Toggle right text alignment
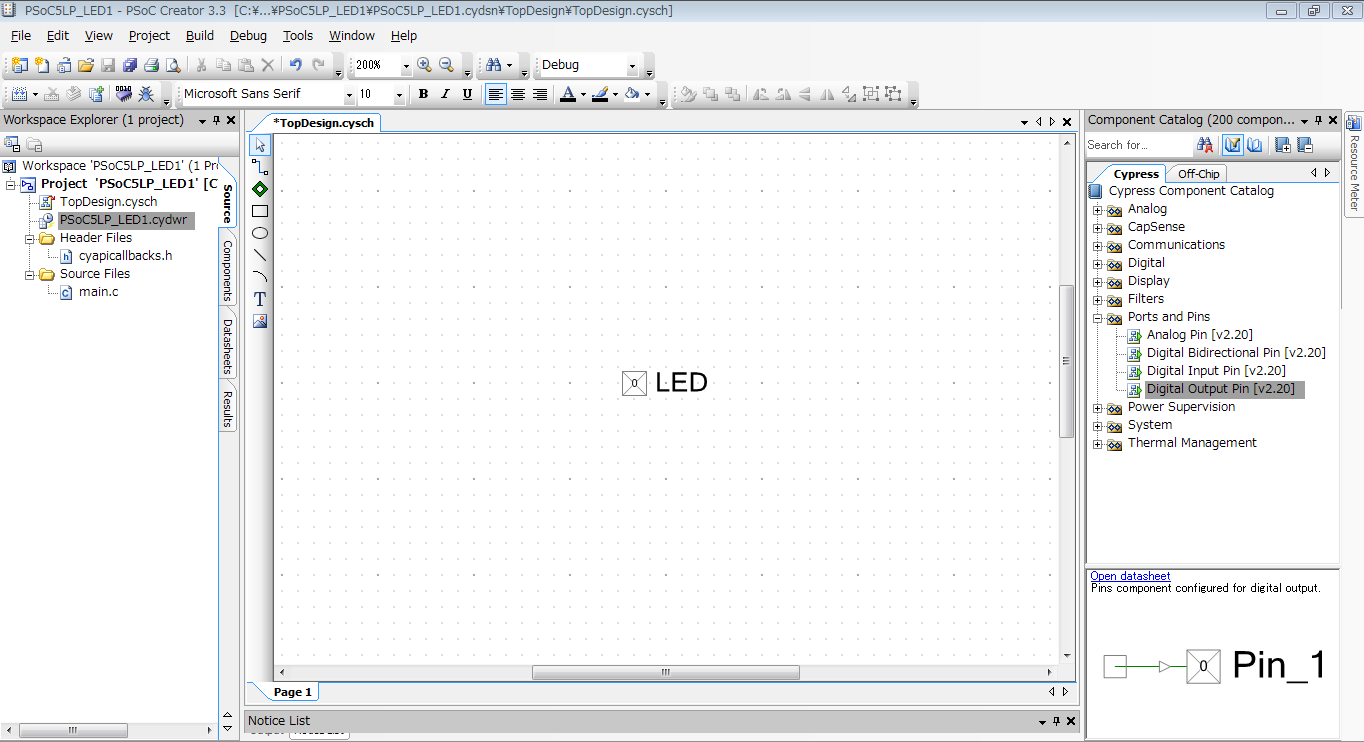Image resolution: width=1364 pixels, height=742 pixels. 540,94
